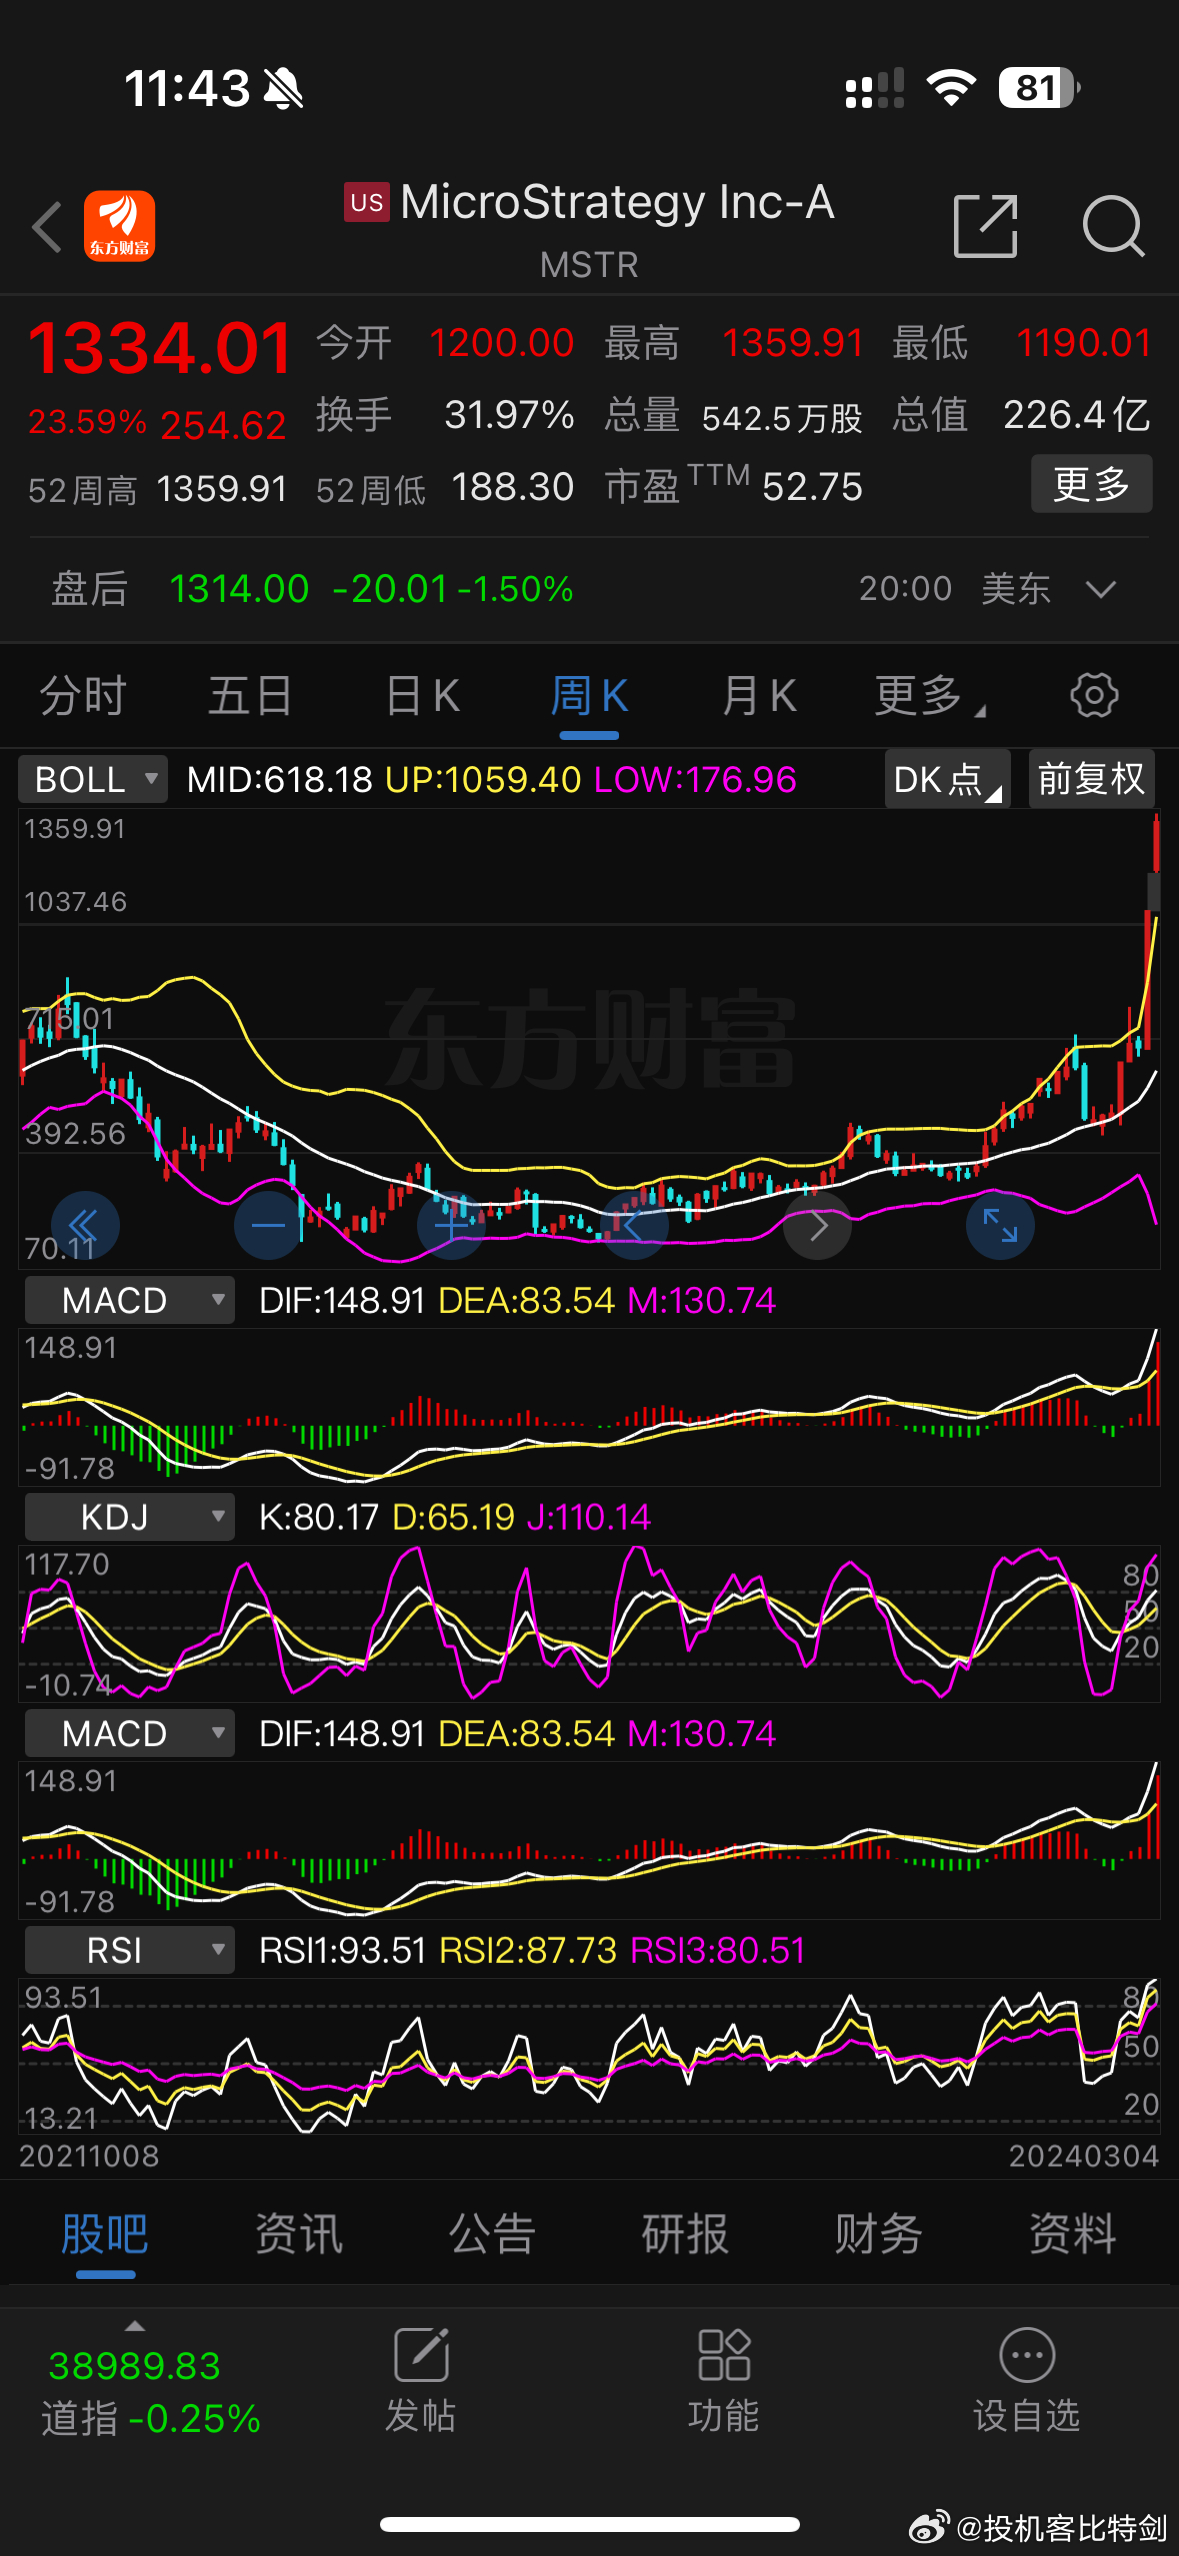Open the 股吧 tab
This screenshot has width=1179, height=2556.
coord(105,2234)
